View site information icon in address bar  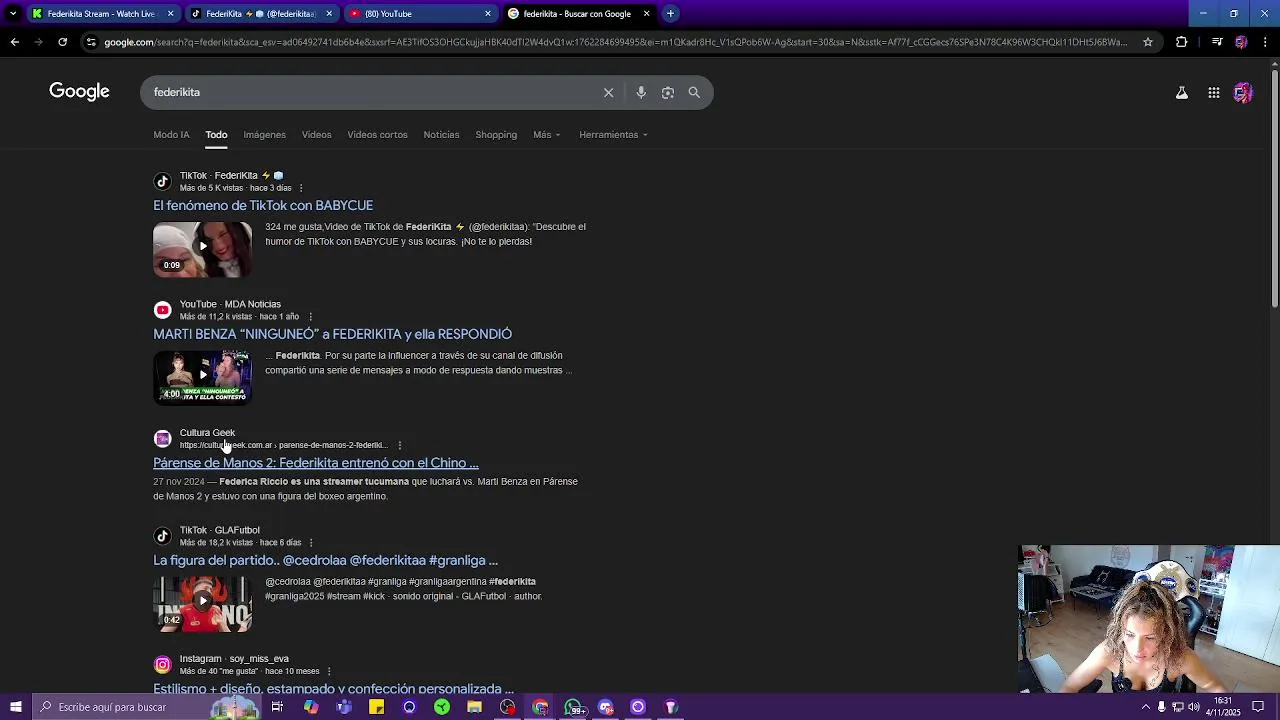click(91, 42)
